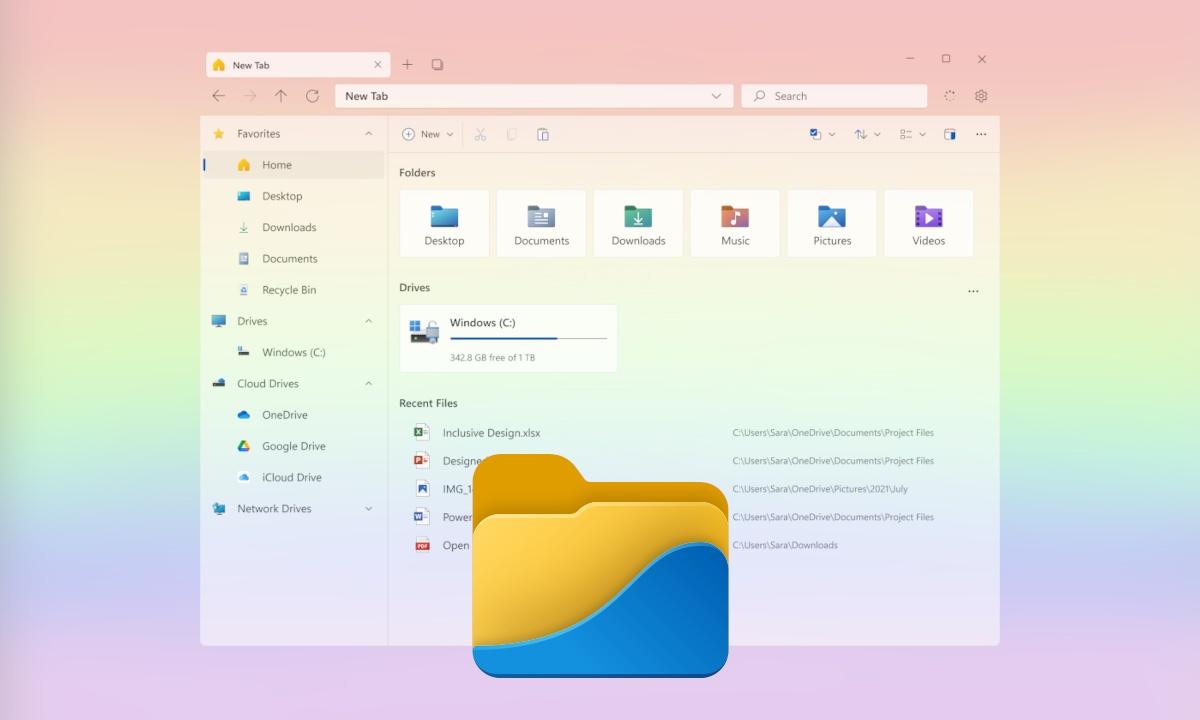
Task: Toggle the Favorites section collapsed
Action: tap(368, 133)
